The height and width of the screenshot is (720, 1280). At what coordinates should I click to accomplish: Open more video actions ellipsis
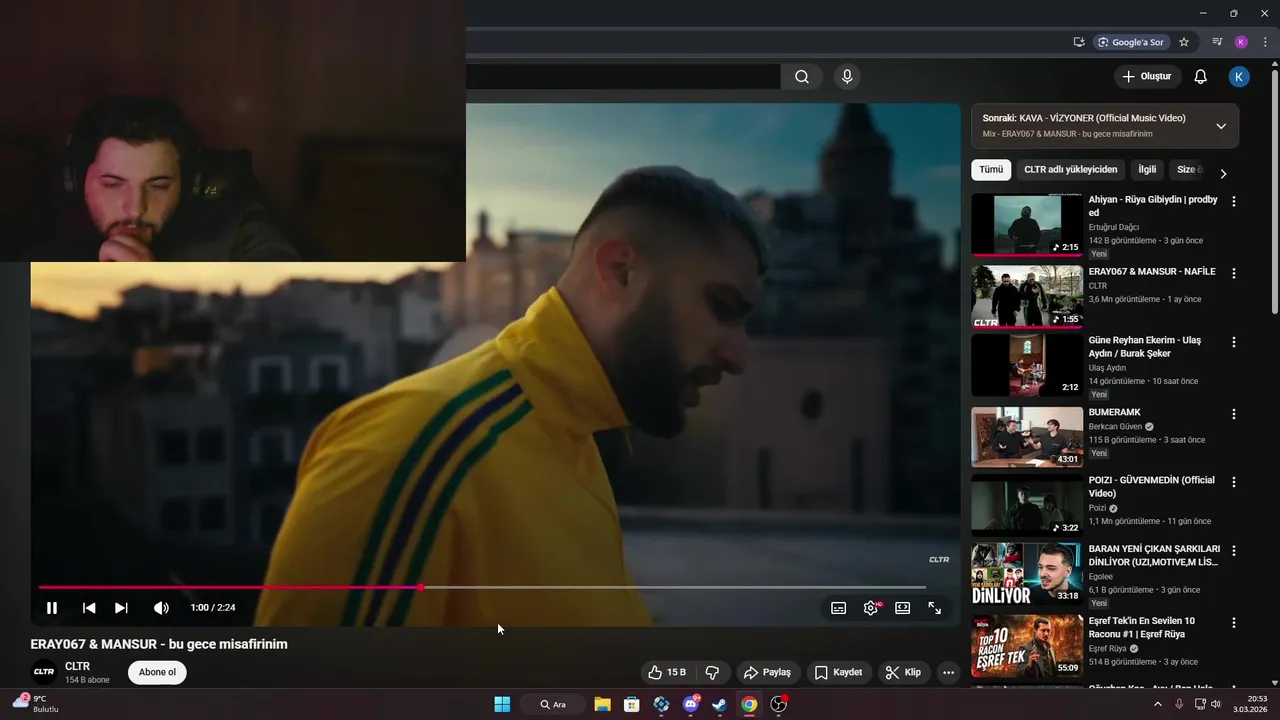948,672
